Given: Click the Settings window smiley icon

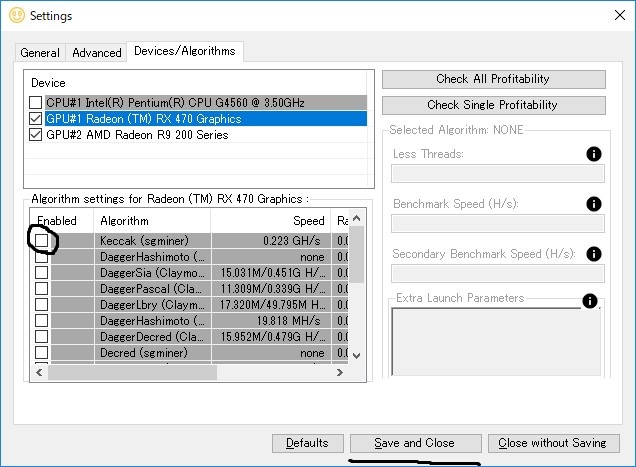Looking at the screenshot, I should [14, 15].
